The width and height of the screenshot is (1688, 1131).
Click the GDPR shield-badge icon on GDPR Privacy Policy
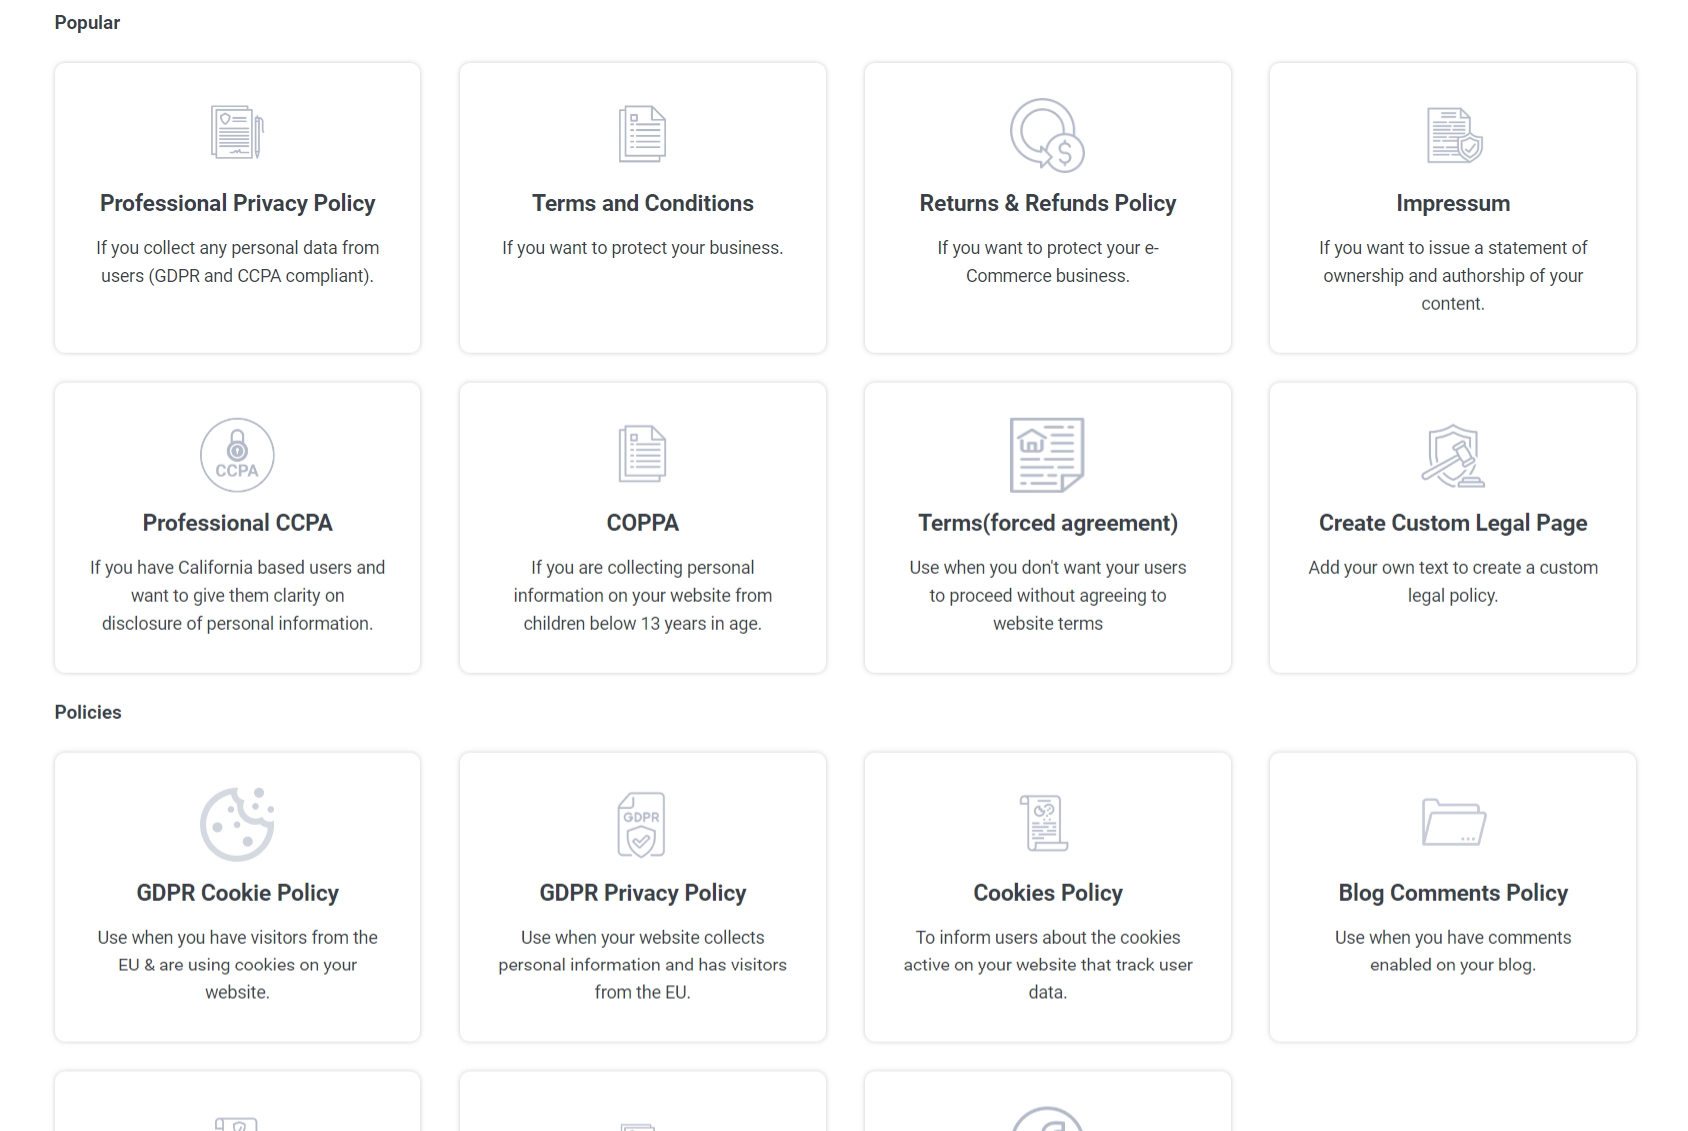(641, 823)
